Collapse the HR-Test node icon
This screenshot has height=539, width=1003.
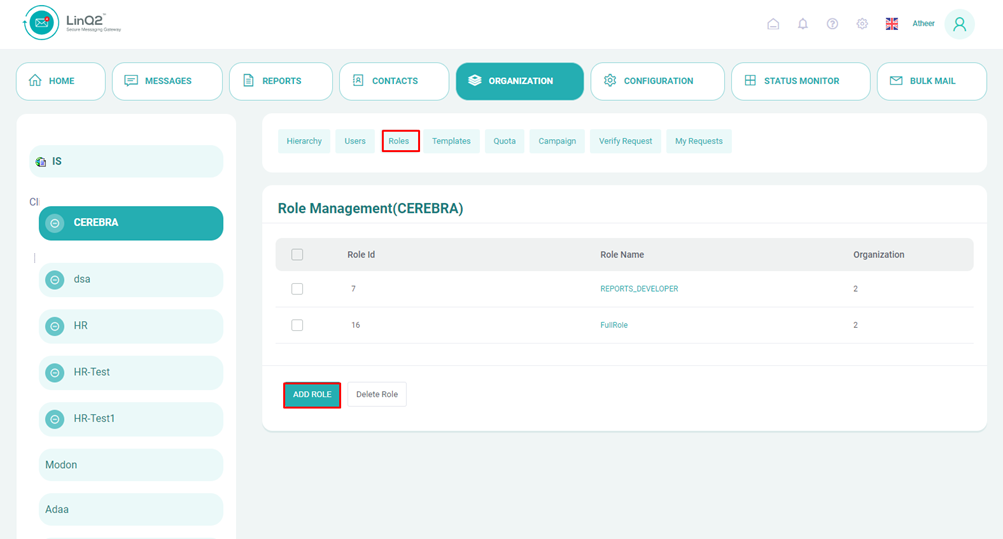click(55, 372)
